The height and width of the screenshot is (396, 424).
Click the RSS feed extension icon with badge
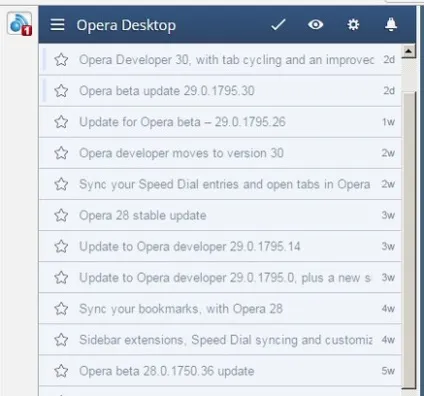[x=20, y=23]
